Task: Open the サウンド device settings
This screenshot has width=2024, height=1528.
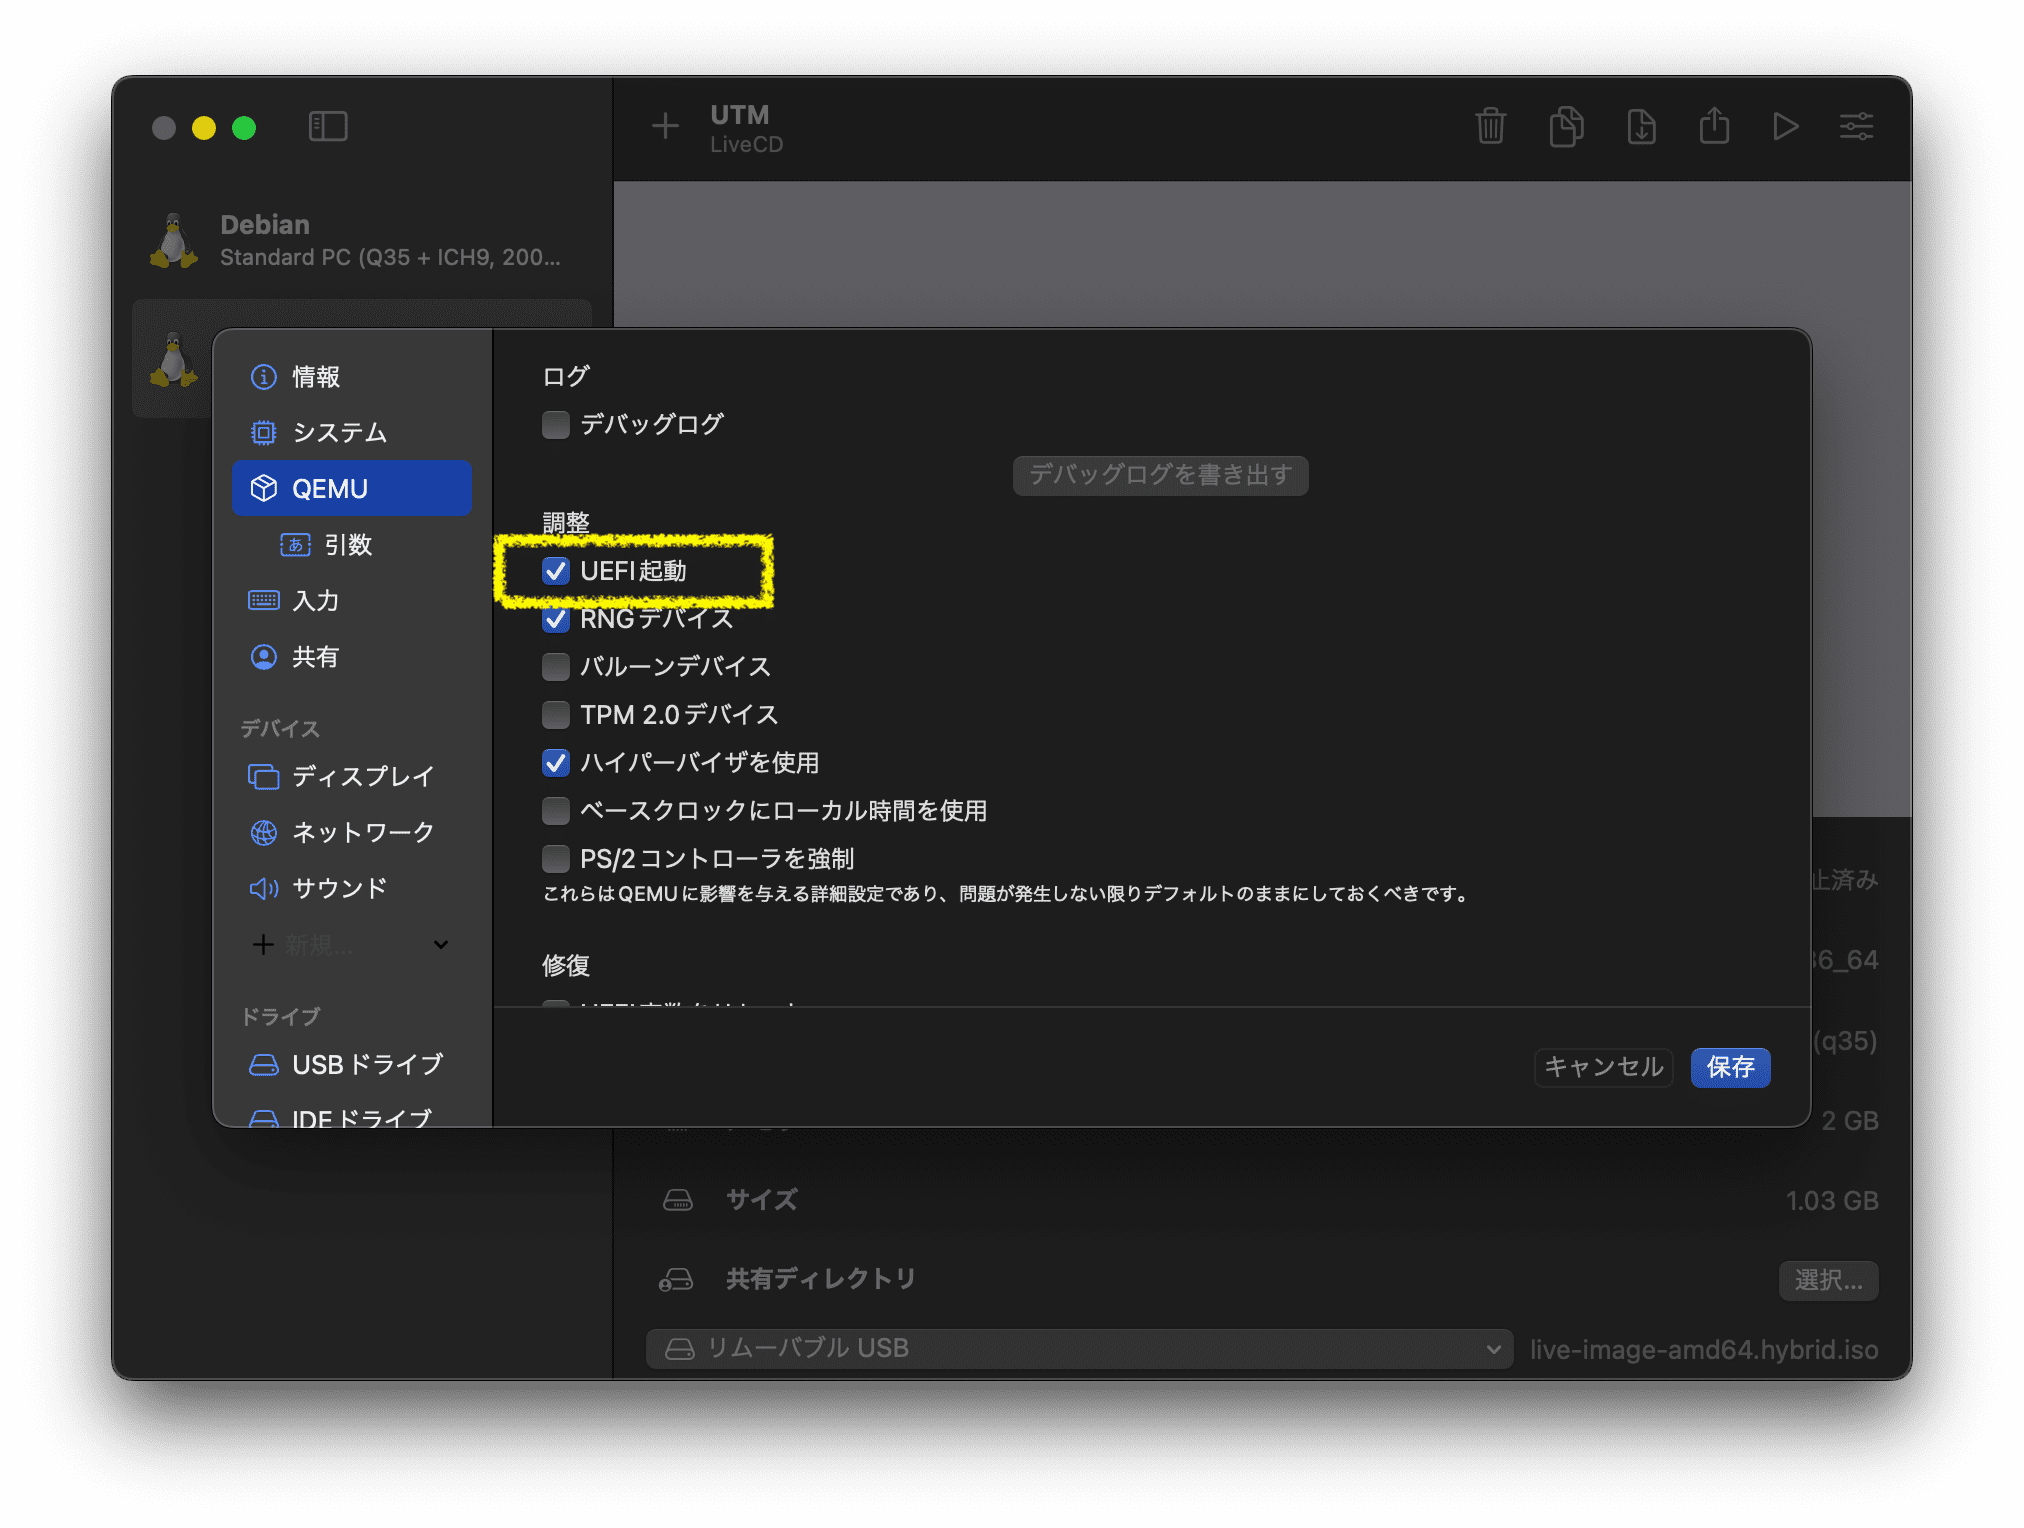Action: [351, 888]
